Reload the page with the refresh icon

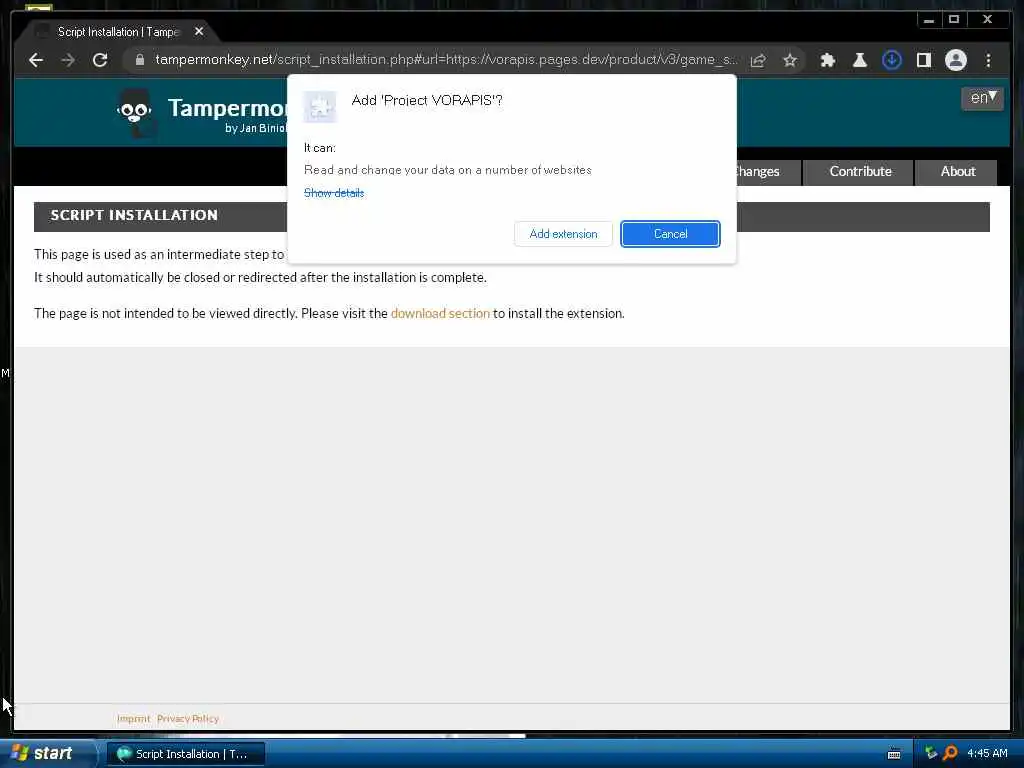[100, 60]
